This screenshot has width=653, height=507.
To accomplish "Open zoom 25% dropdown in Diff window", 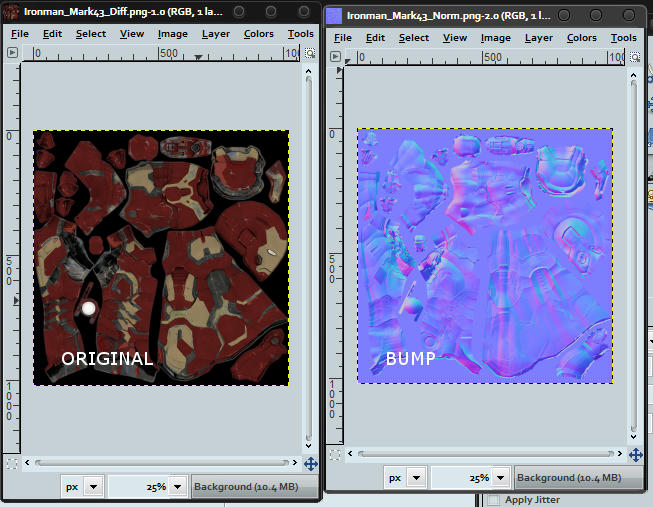I will coord(178,487).
